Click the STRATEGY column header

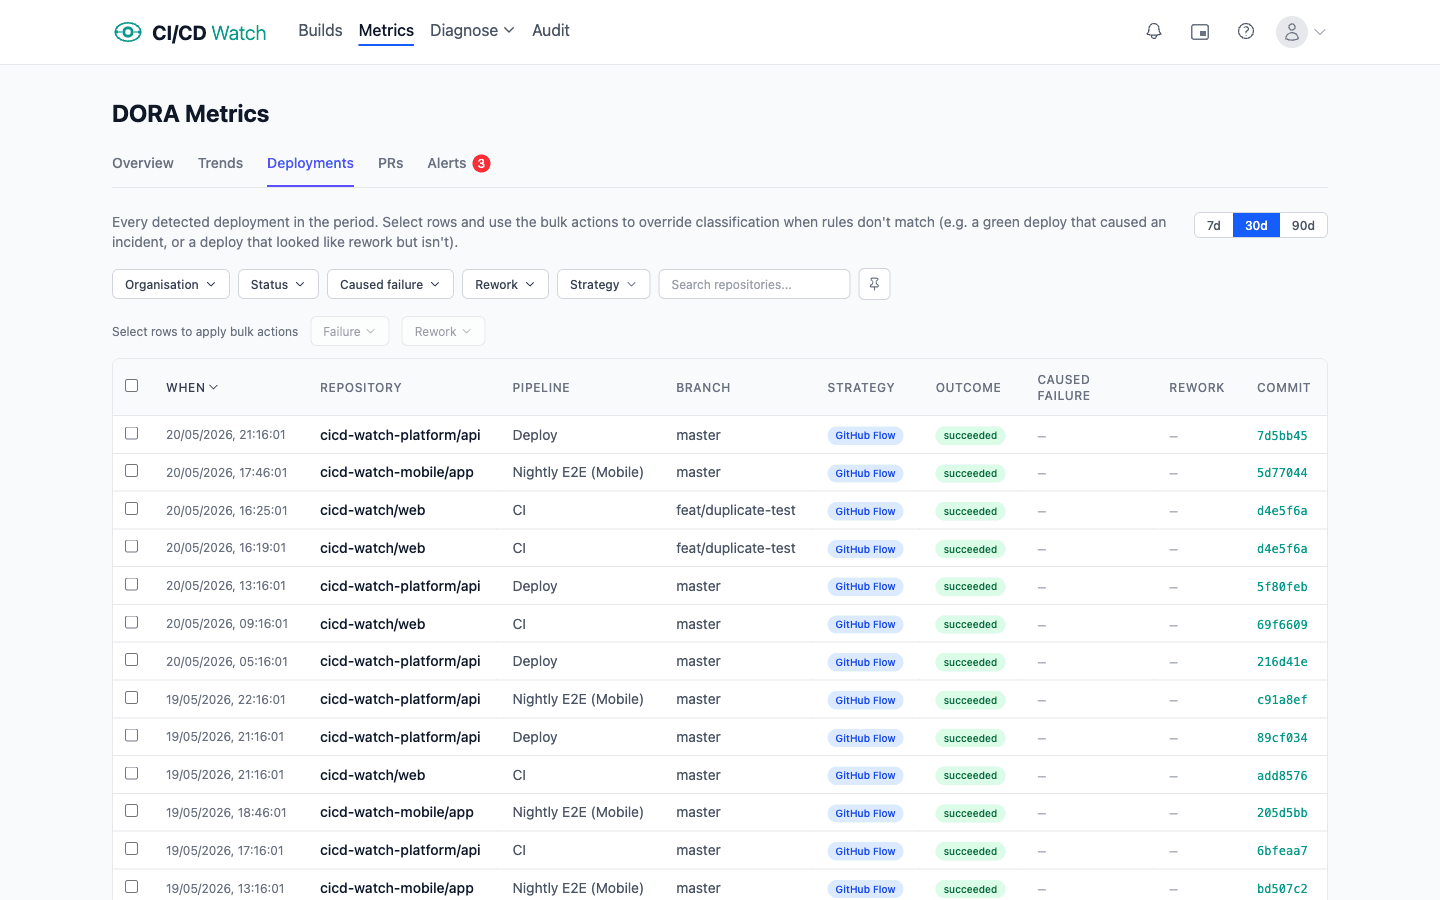pyautogui.click(x=861, y=388)
